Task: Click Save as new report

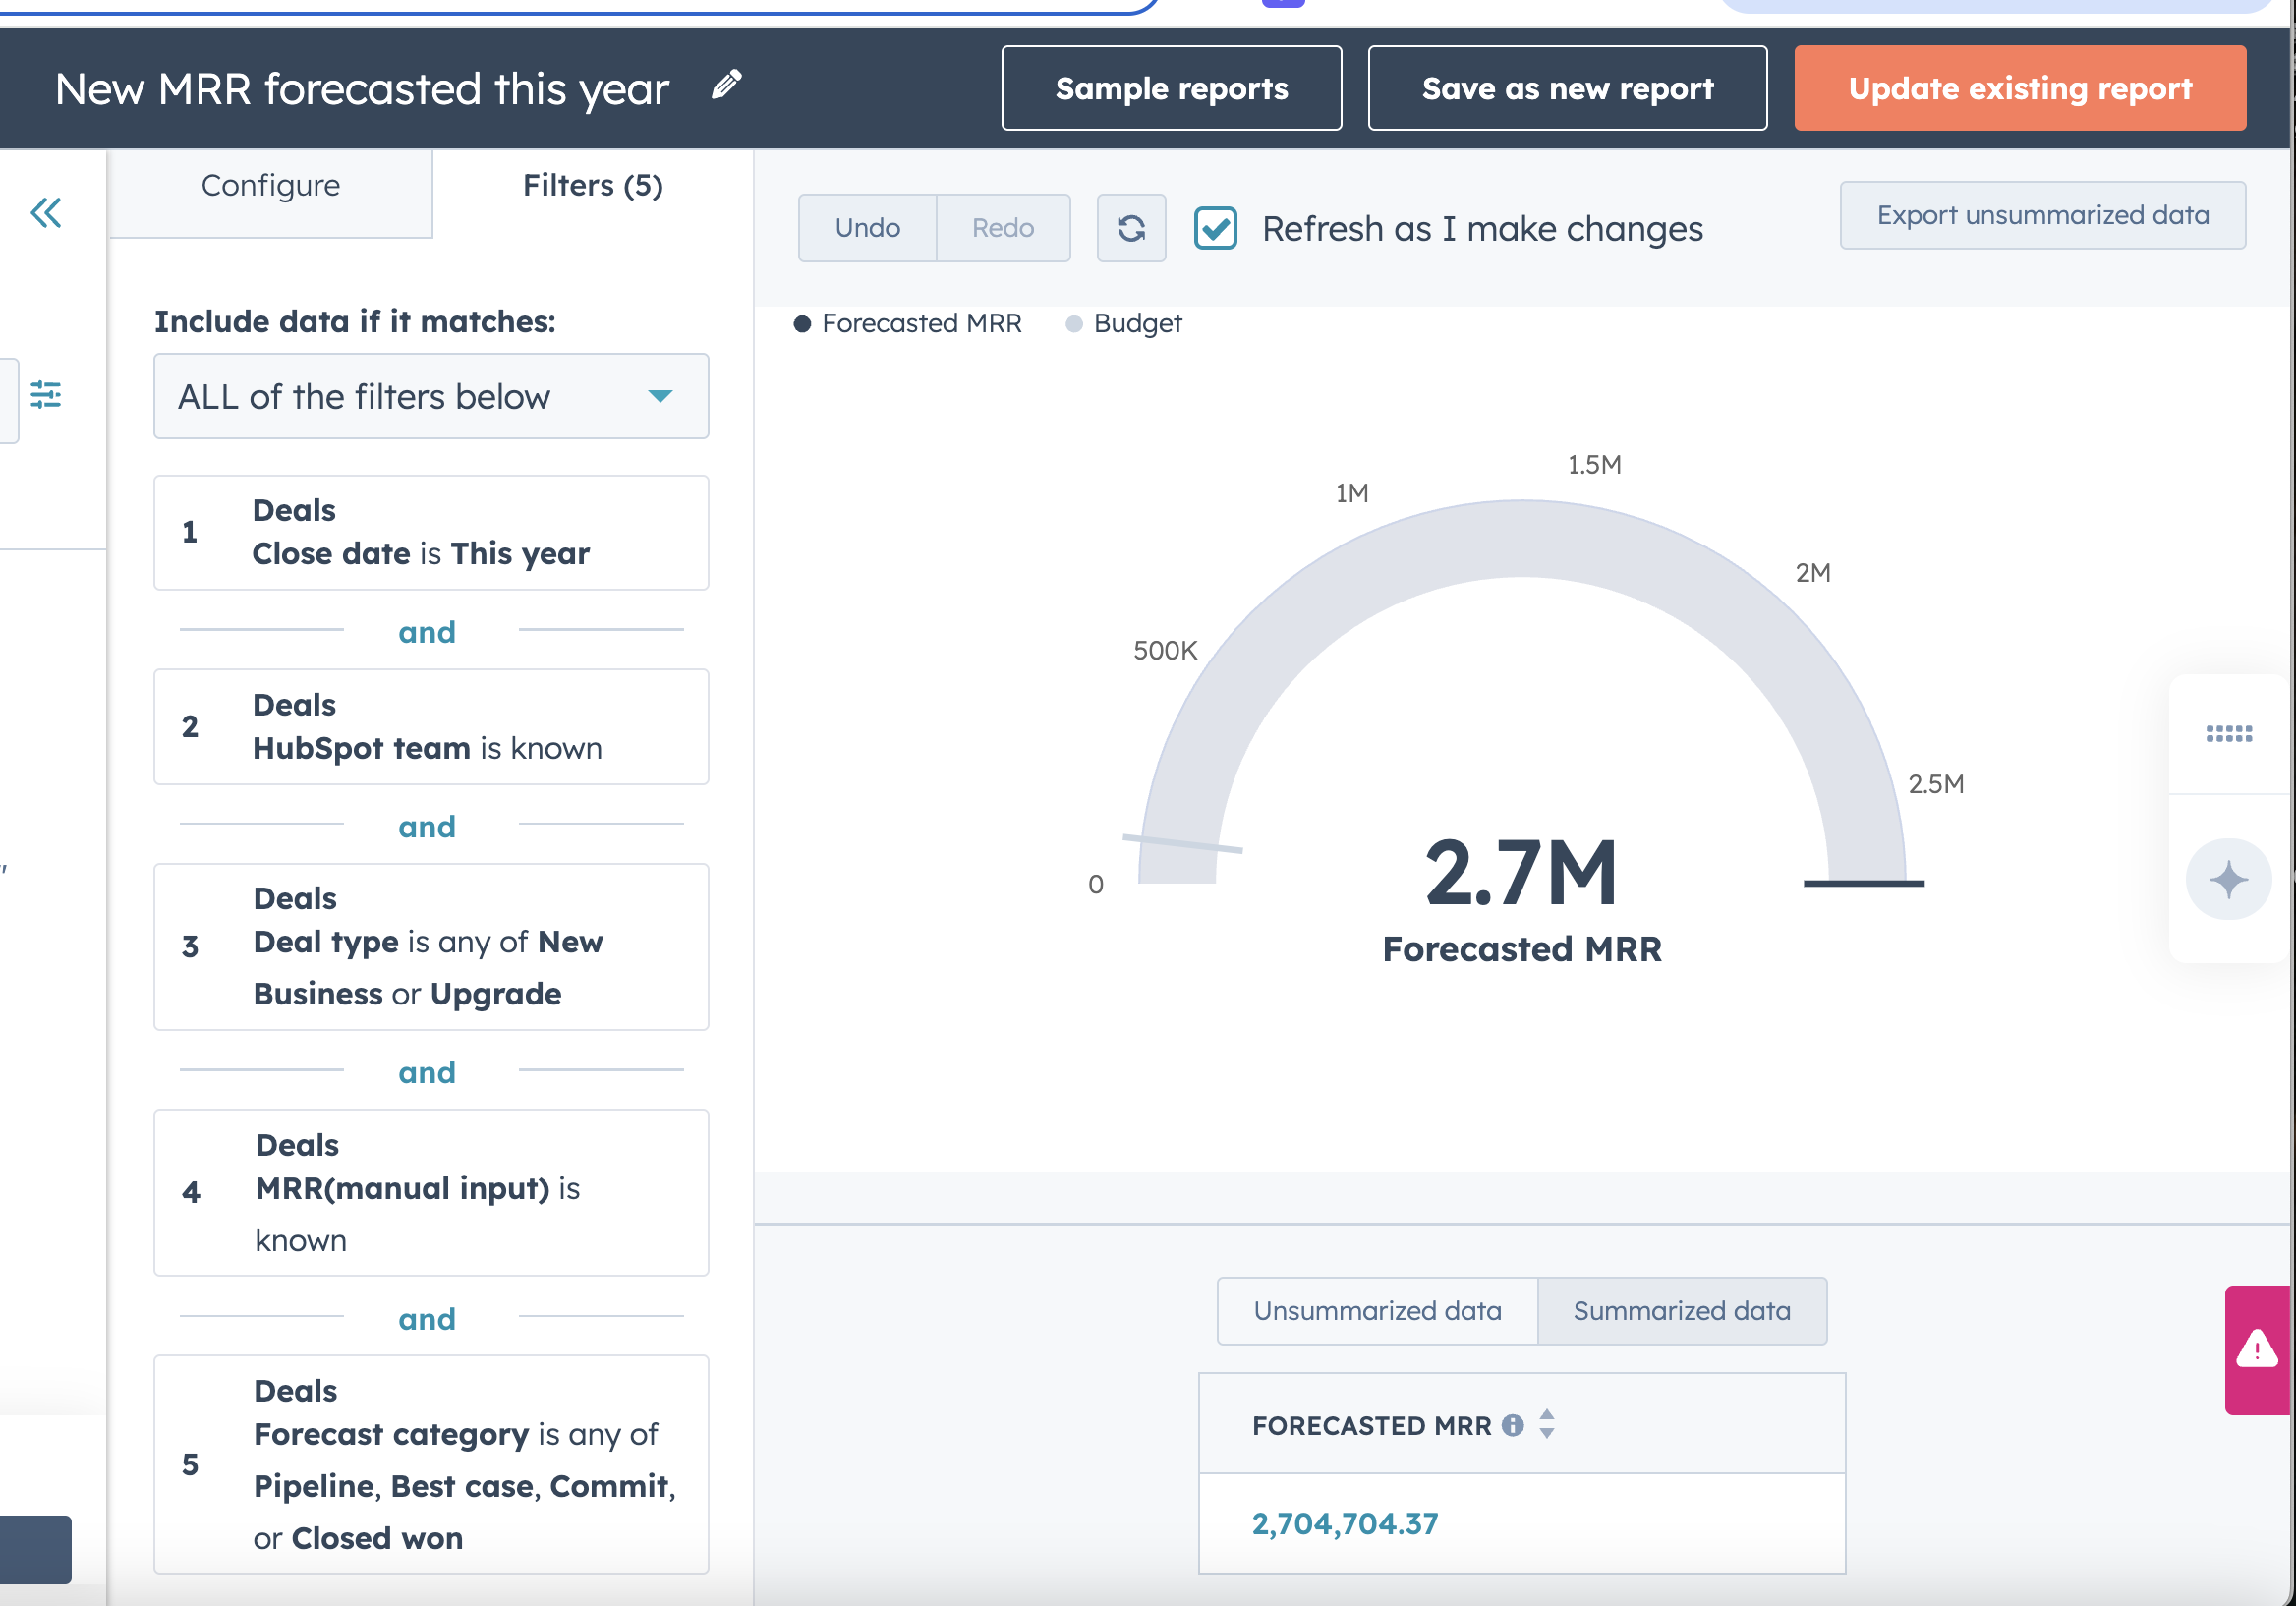Action: (1567, 89)
